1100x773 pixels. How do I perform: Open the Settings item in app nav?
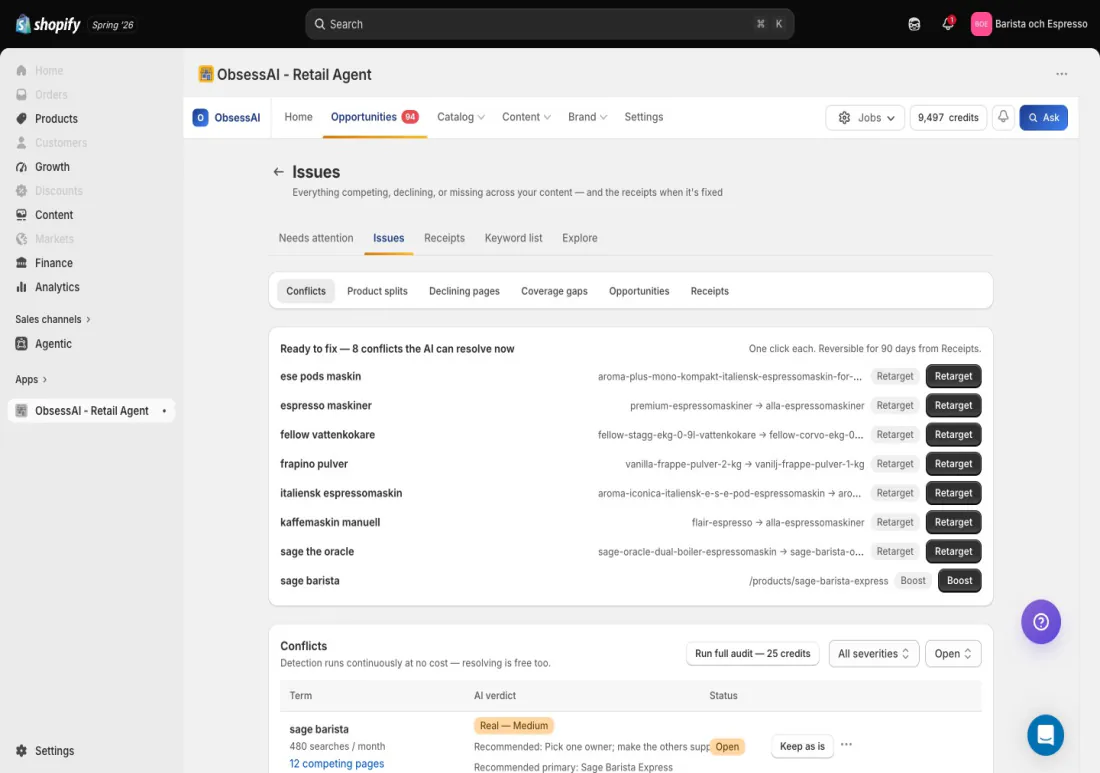click(x=643, y=117)
